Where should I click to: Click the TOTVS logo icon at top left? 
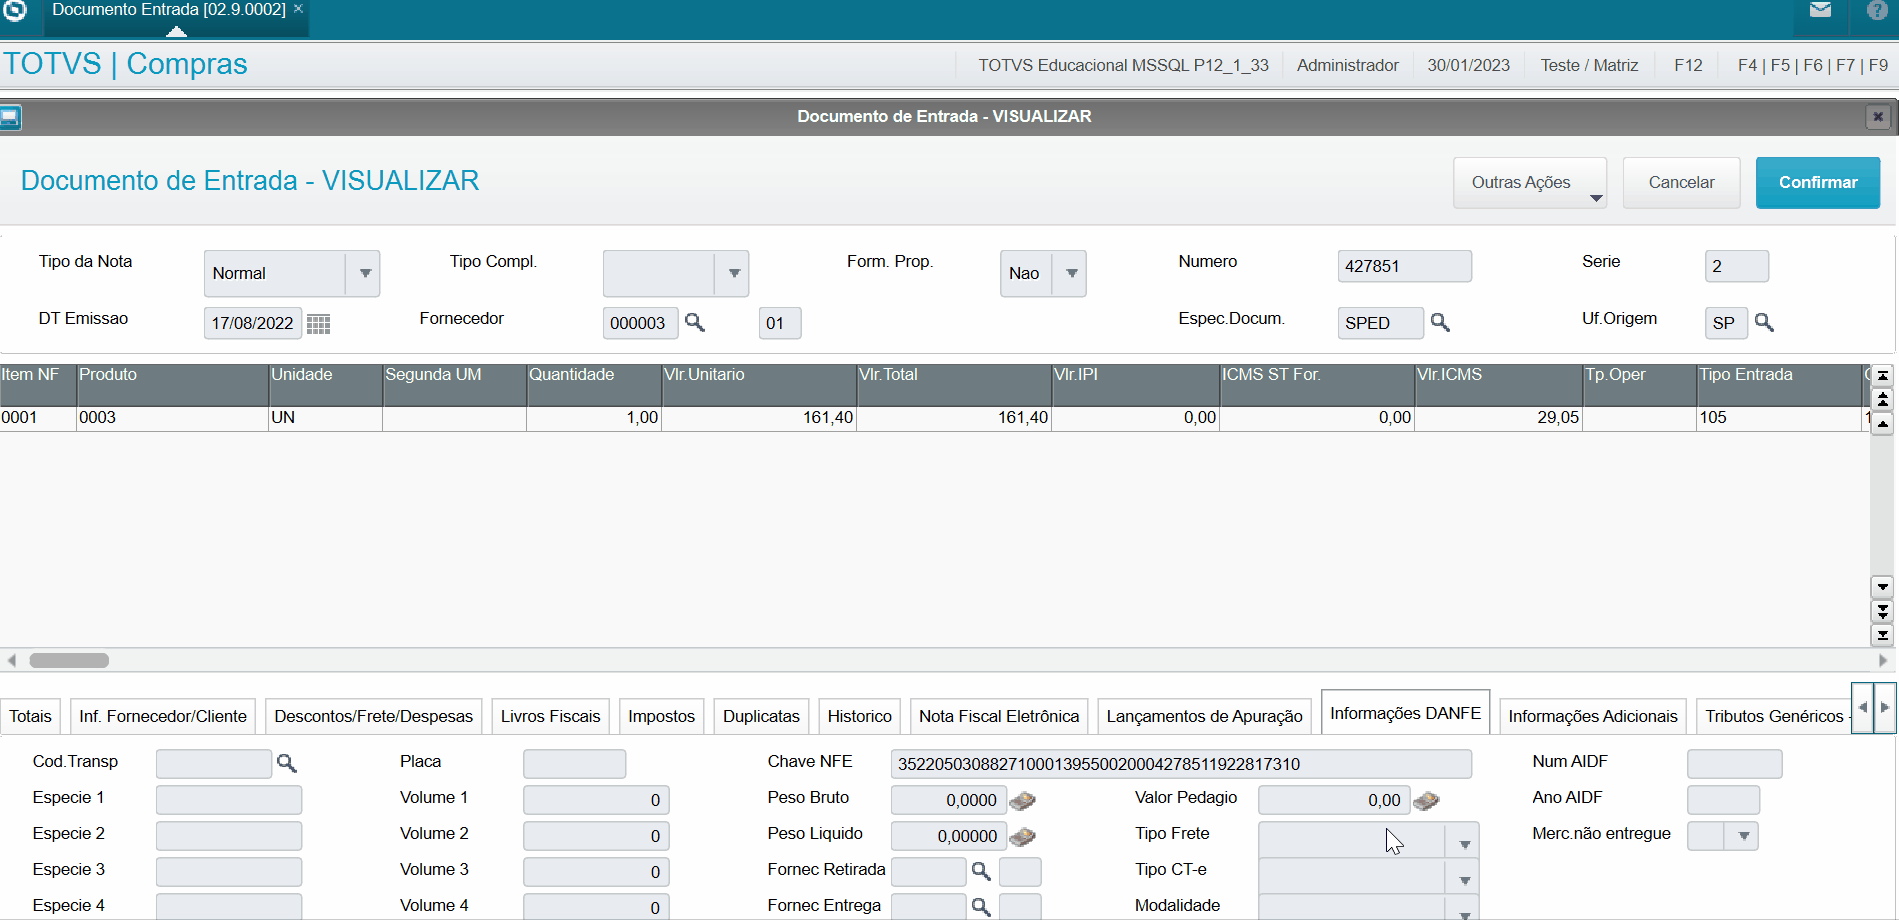click(x=14, y=10)
